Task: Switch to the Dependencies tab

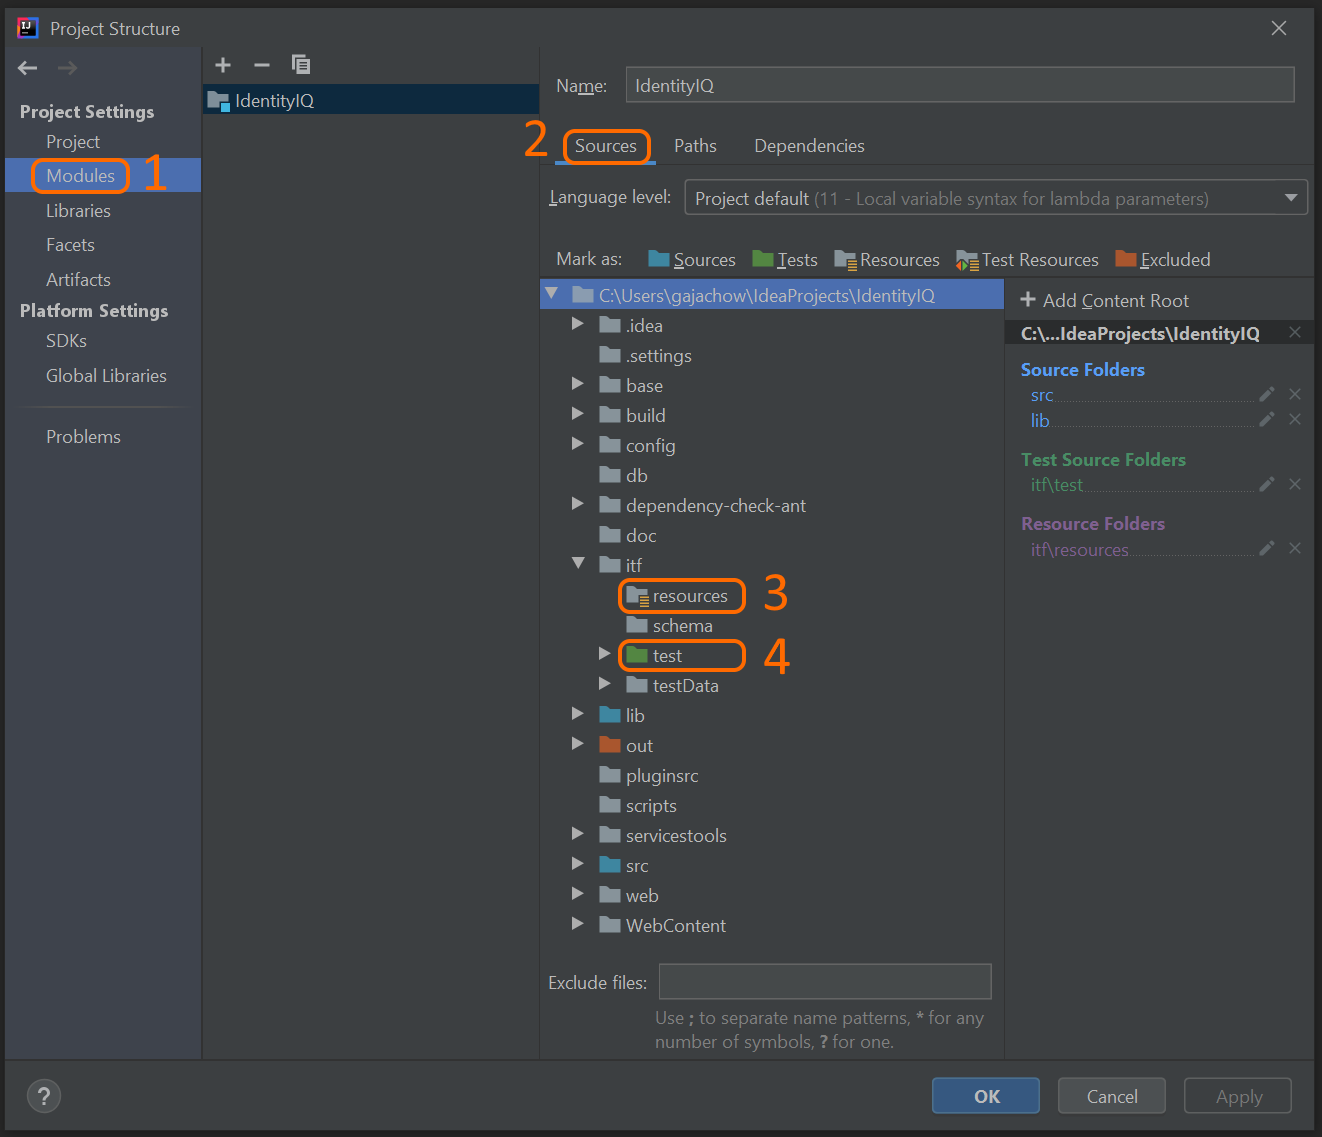Action: click(x=809, y=146)
